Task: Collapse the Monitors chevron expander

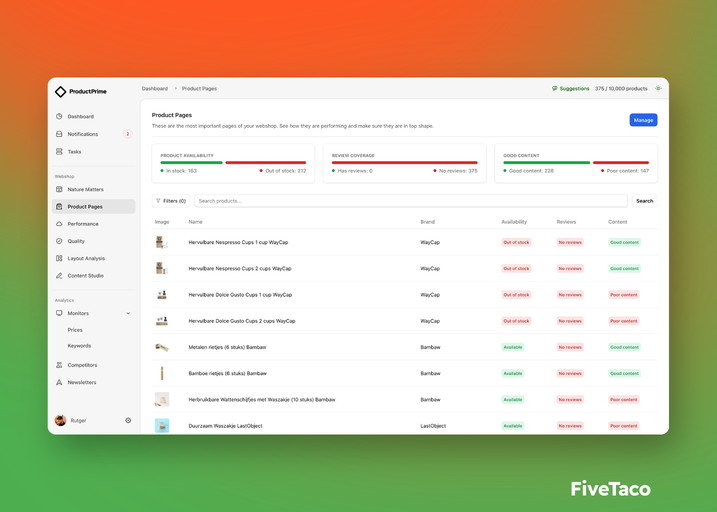Action: (128, 313)
